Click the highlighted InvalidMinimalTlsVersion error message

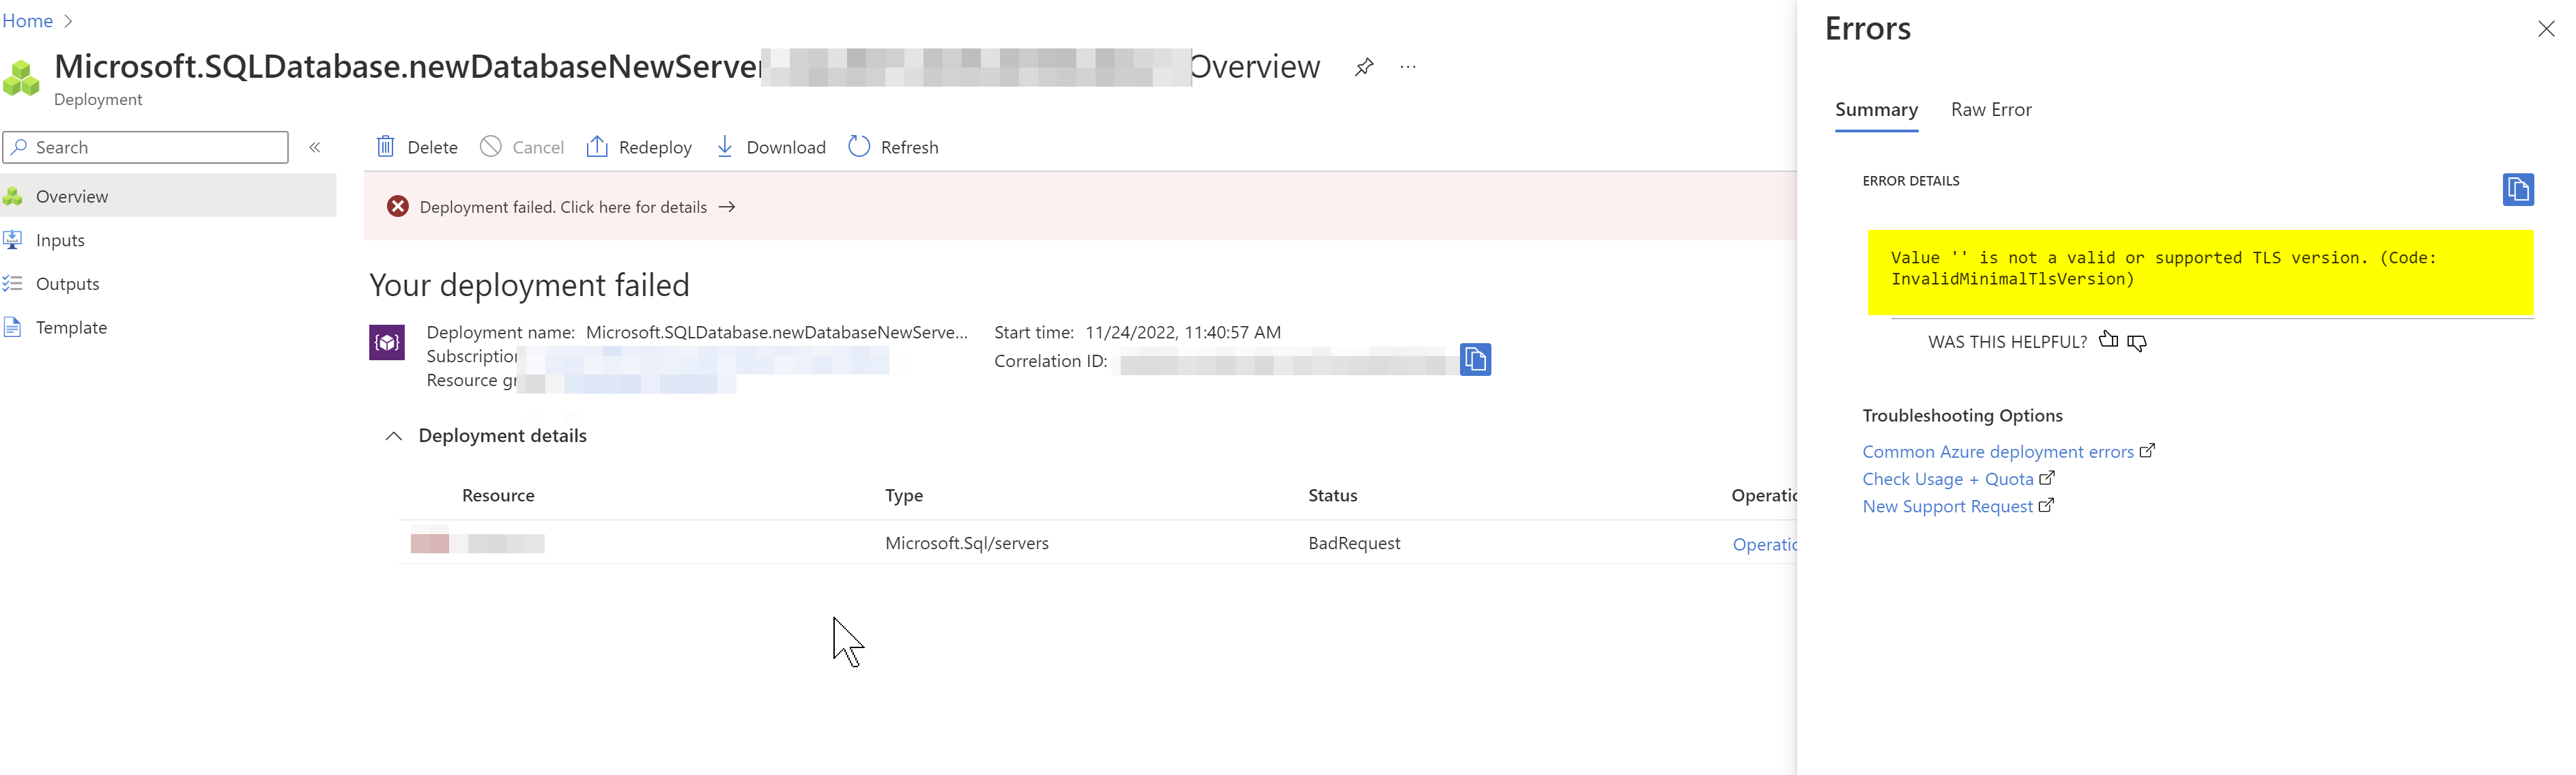click(x=2200, y=273)
